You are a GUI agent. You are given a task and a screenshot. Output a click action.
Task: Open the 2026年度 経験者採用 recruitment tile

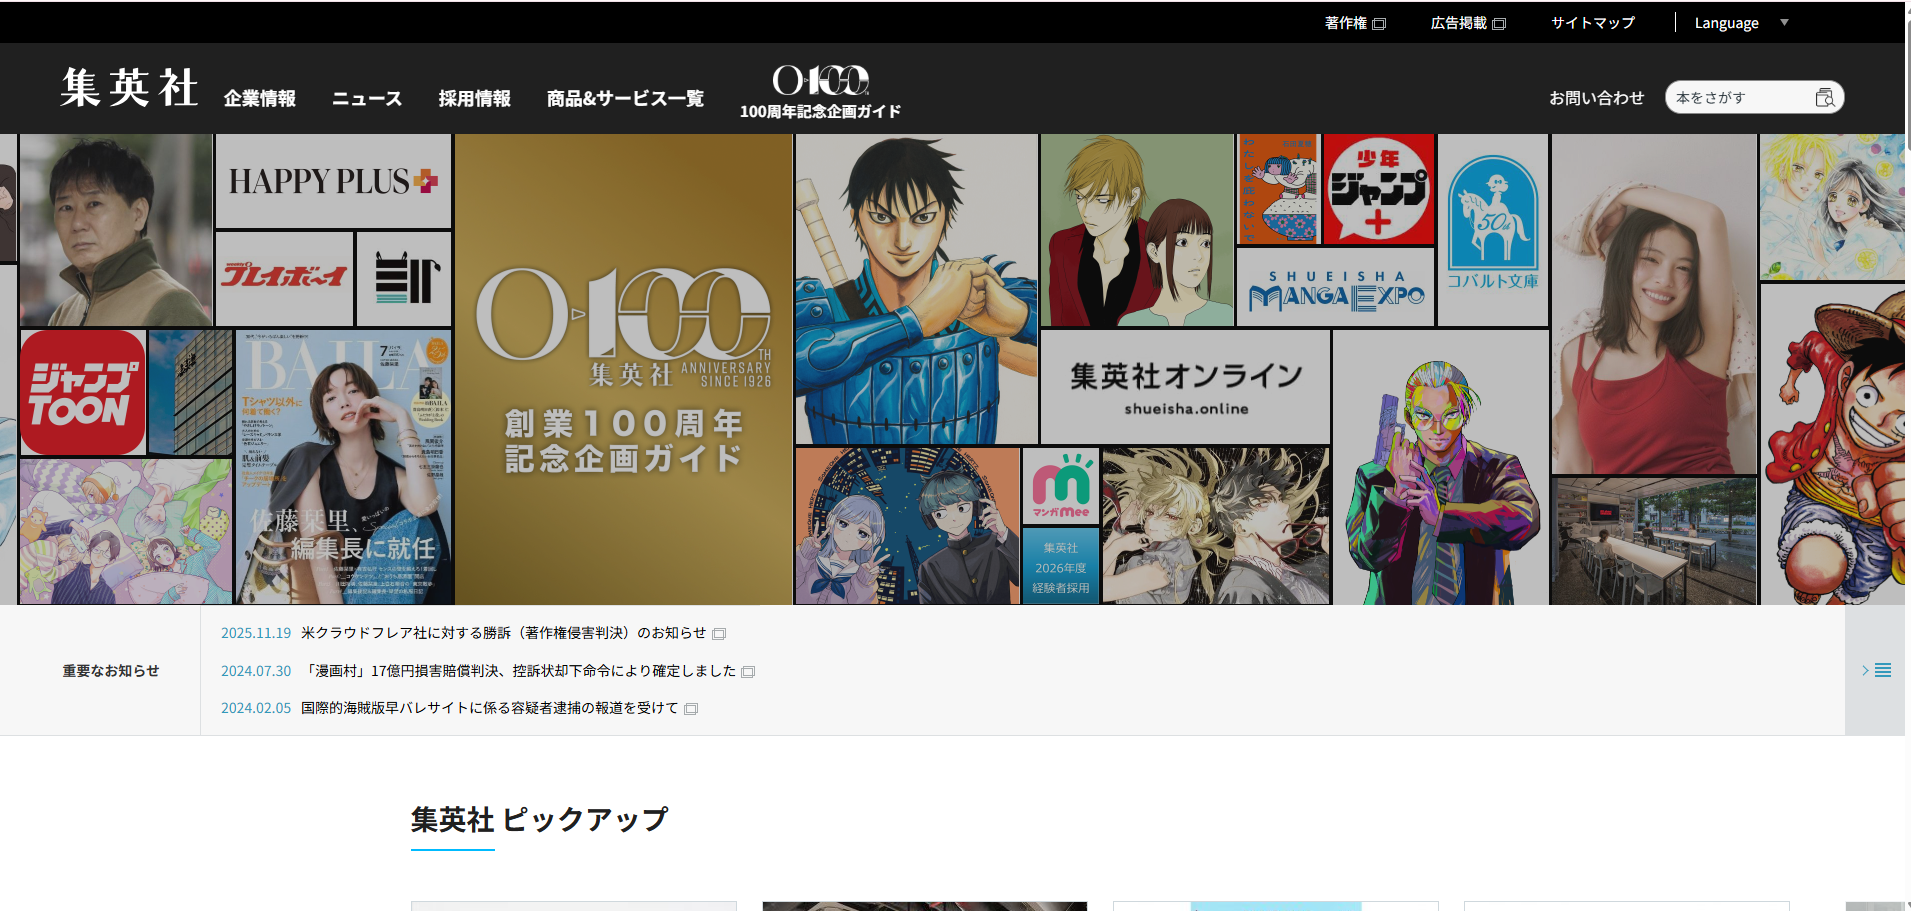click(1061, 566)
